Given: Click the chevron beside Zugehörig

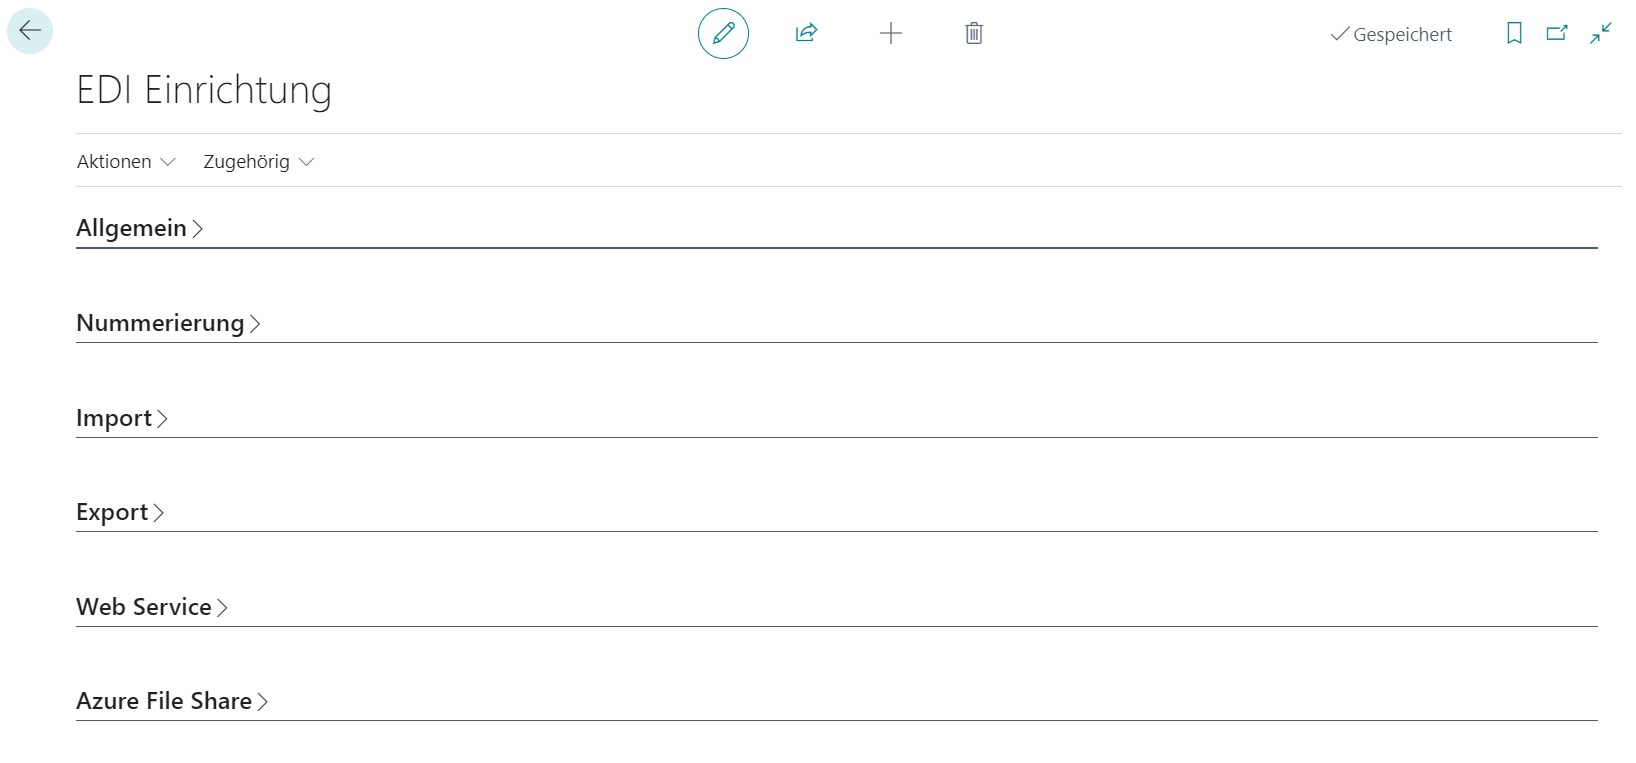Looking at the screenshot, I should (x=306, y=162).
